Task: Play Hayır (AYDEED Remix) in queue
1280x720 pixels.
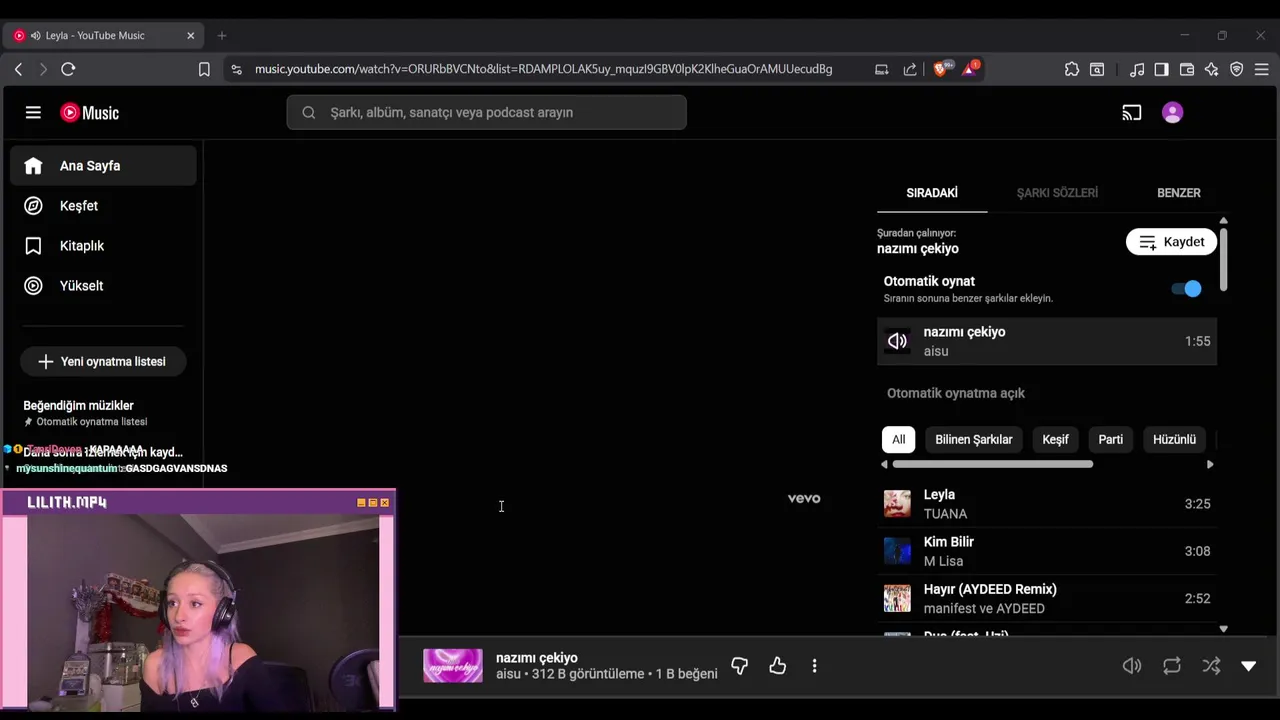Action: point(1047,598)
